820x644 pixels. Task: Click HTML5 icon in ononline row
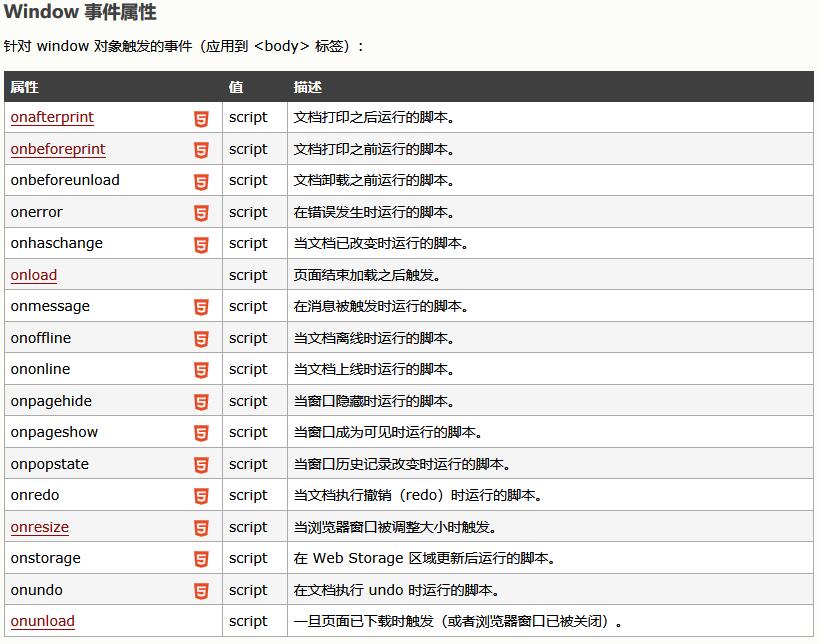[201, 370]
